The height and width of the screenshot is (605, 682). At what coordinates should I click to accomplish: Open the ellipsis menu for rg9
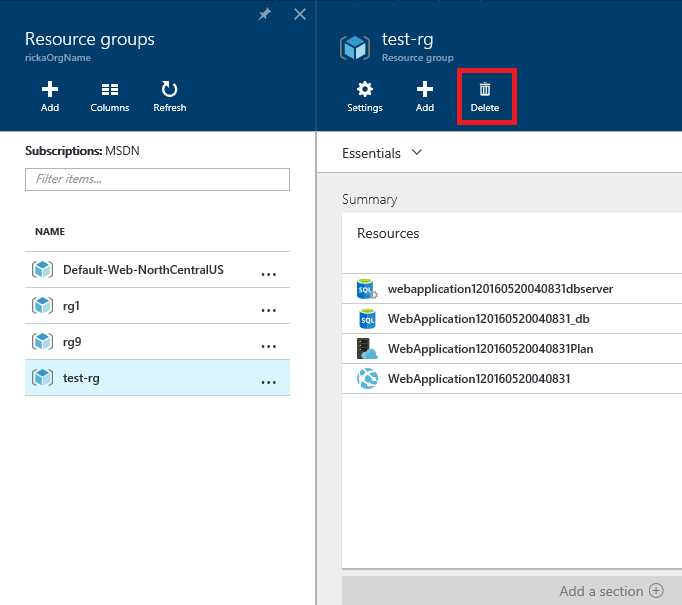pos(268,346)
